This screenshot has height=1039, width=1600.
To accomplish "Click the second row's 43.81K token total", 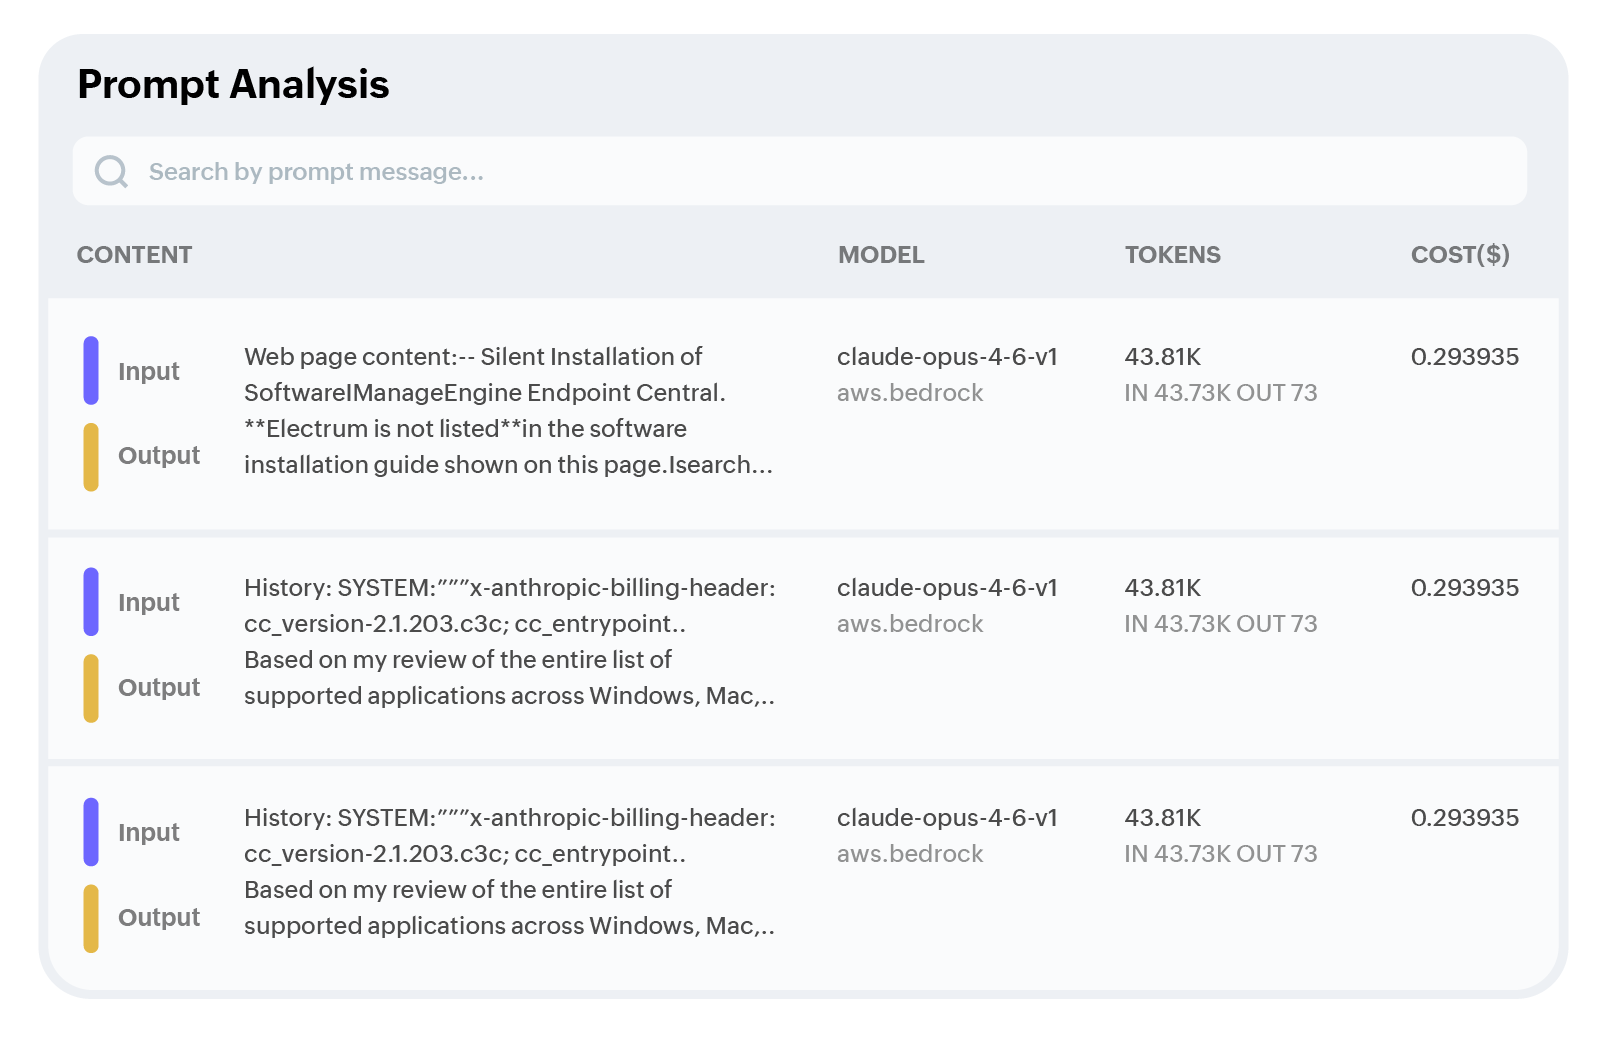I will tap(1162, 588).
